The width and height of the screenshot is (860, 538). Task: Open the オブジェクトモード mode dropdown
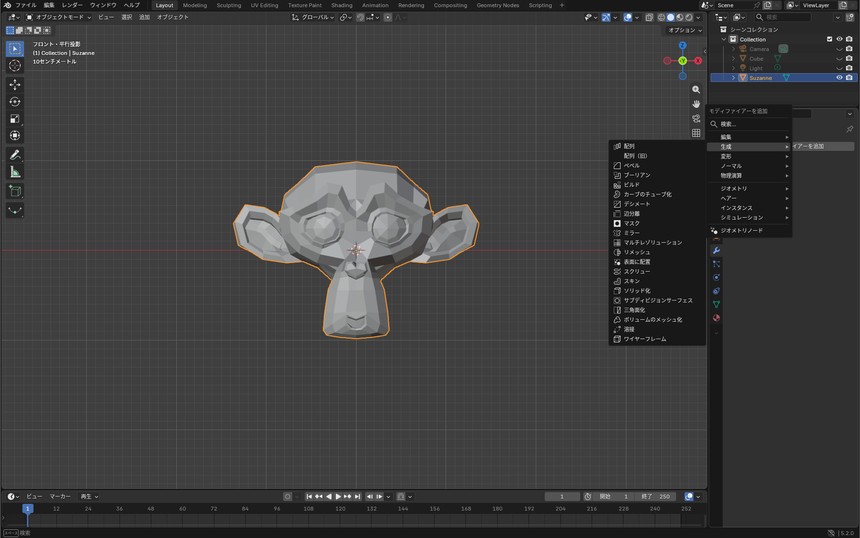(x=59, y=17)
